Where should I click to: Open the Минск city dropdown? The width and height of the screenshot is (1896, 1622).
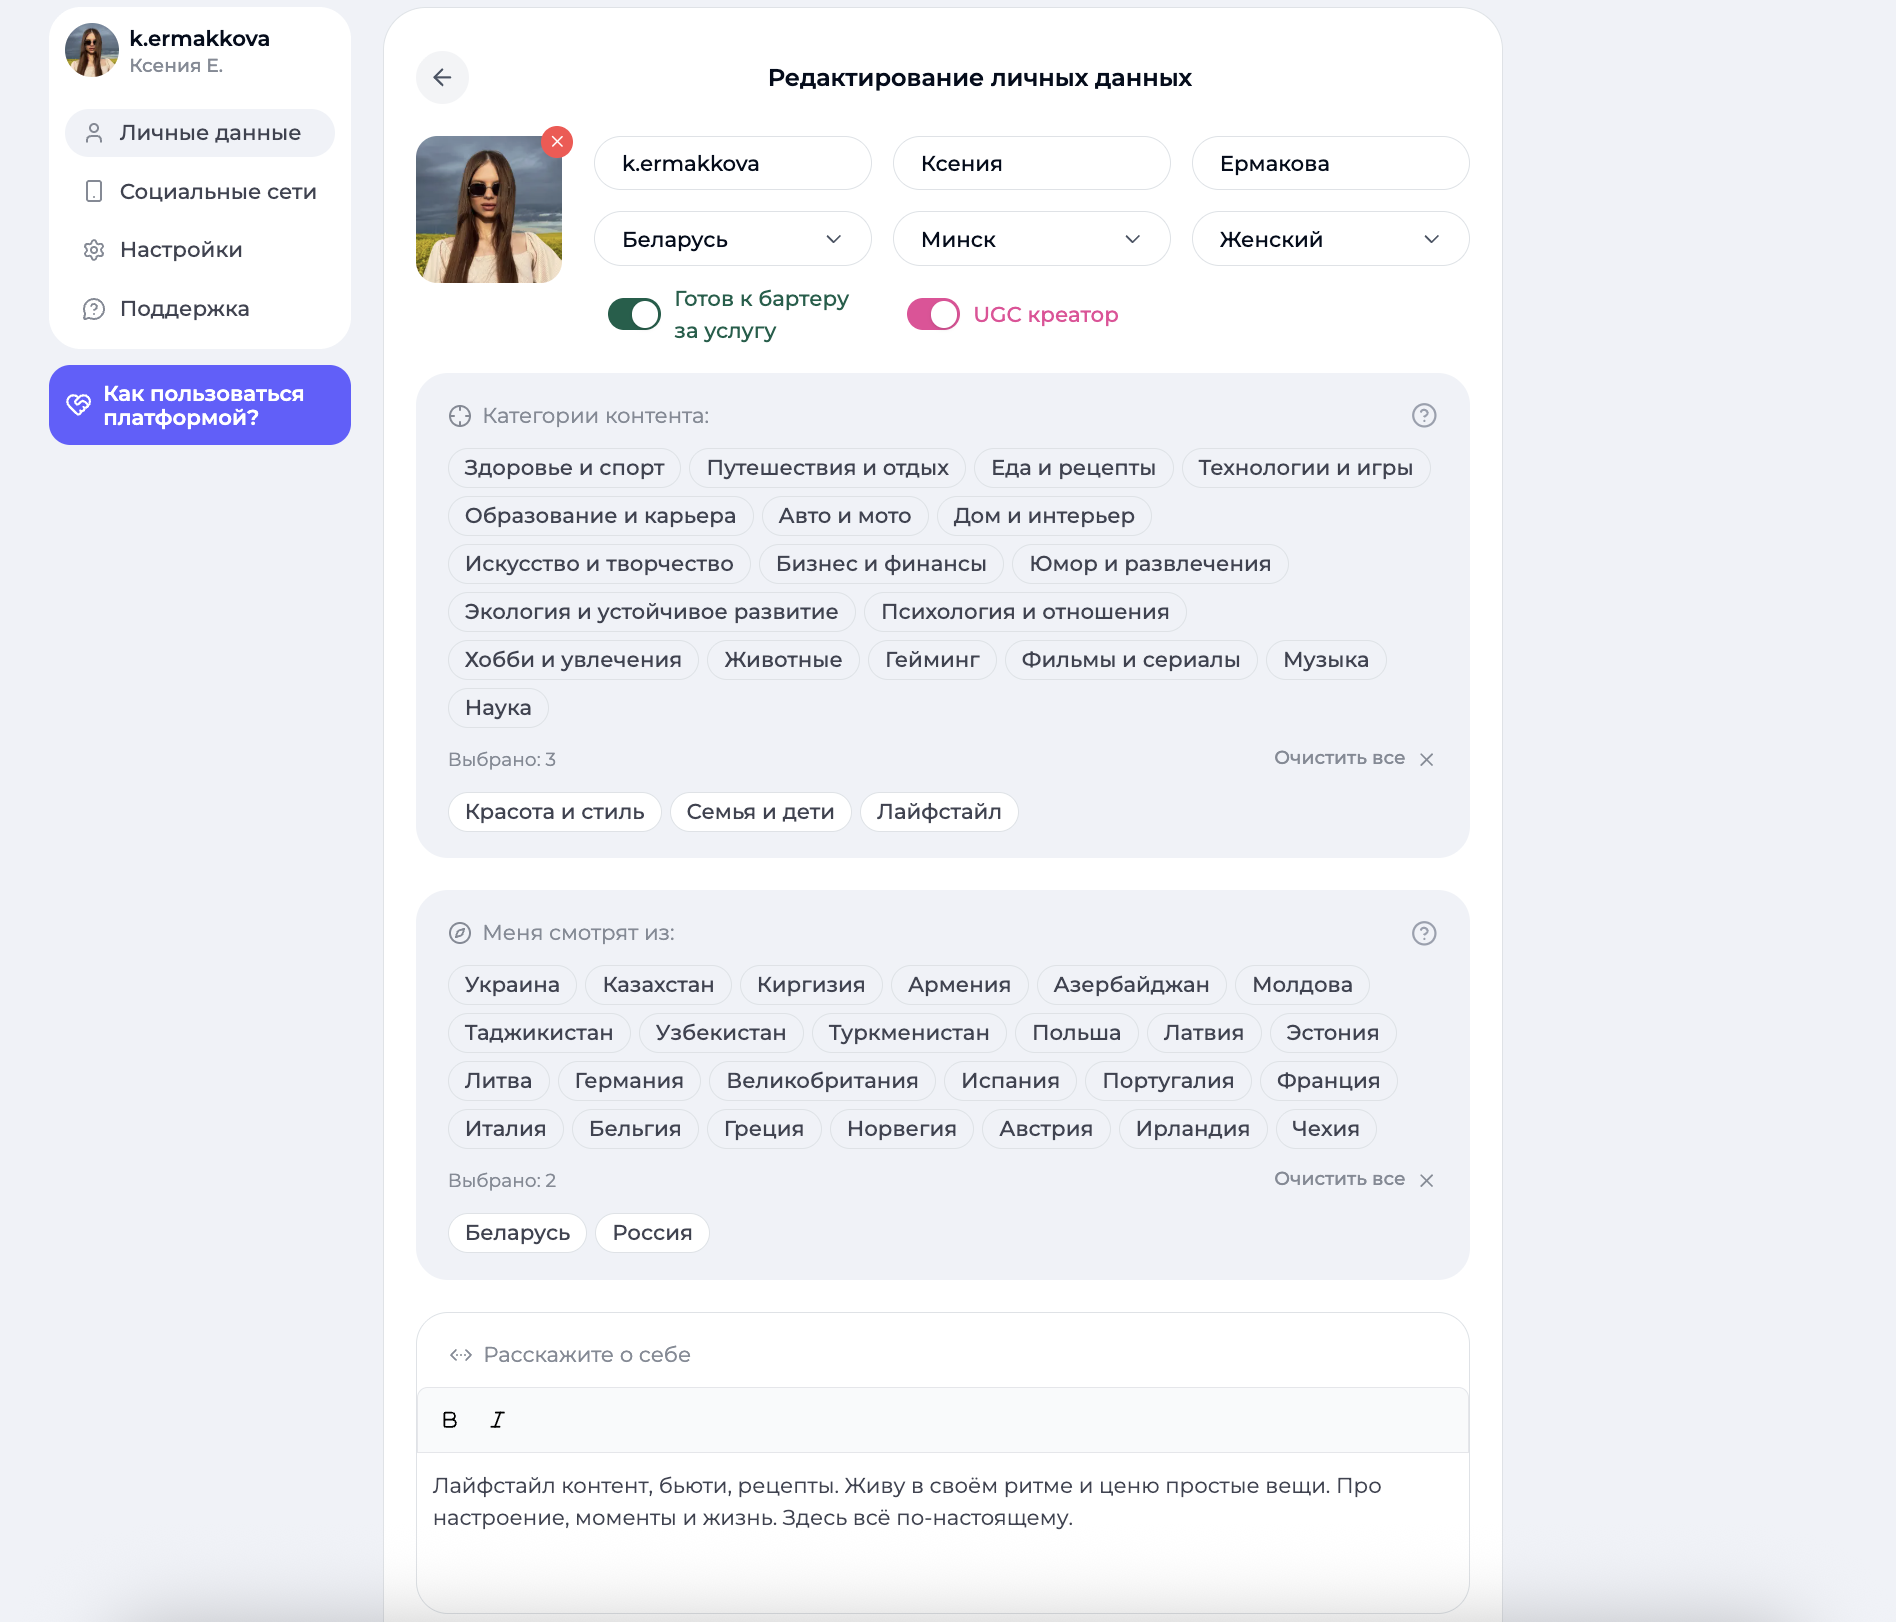pos(1031,239)
